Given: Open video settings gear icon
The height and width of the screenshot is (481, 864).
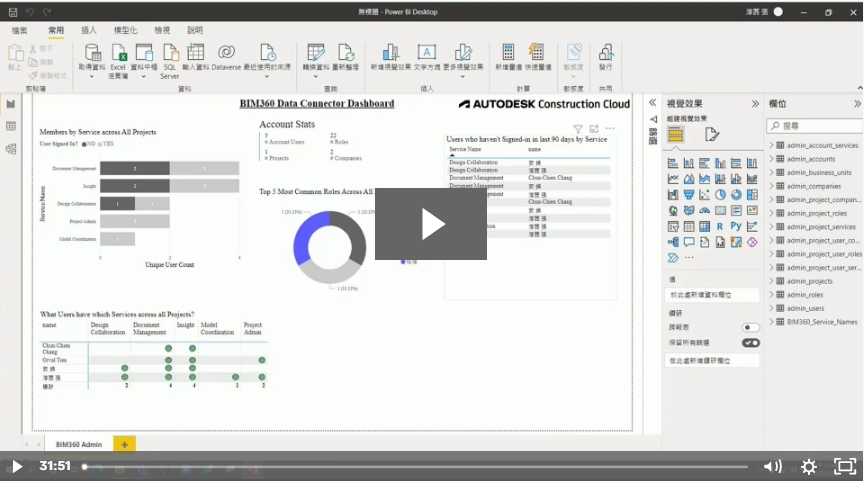Looking at the screenshot, I should 808,467.
